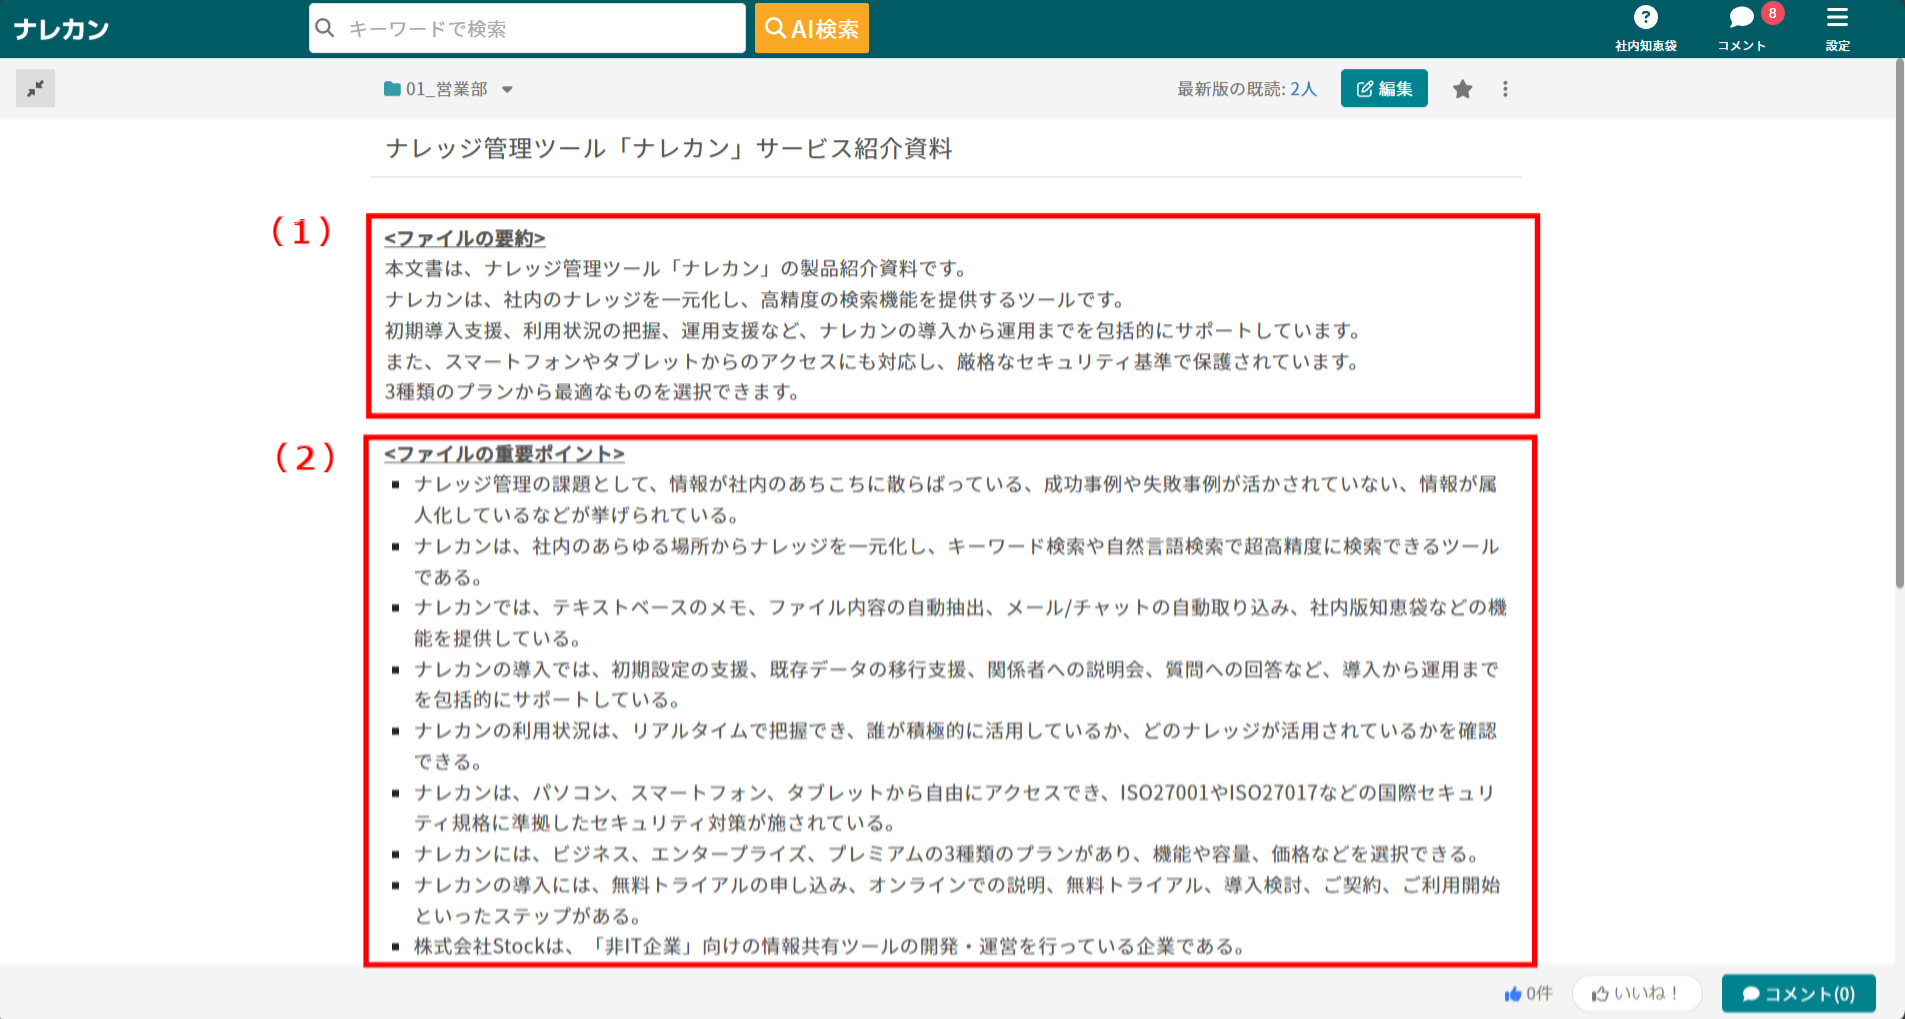Click the magnifier icon in the search box
Viewport: 1905px width, 1019px height.
pyautogui.click(x=325, y=28)
